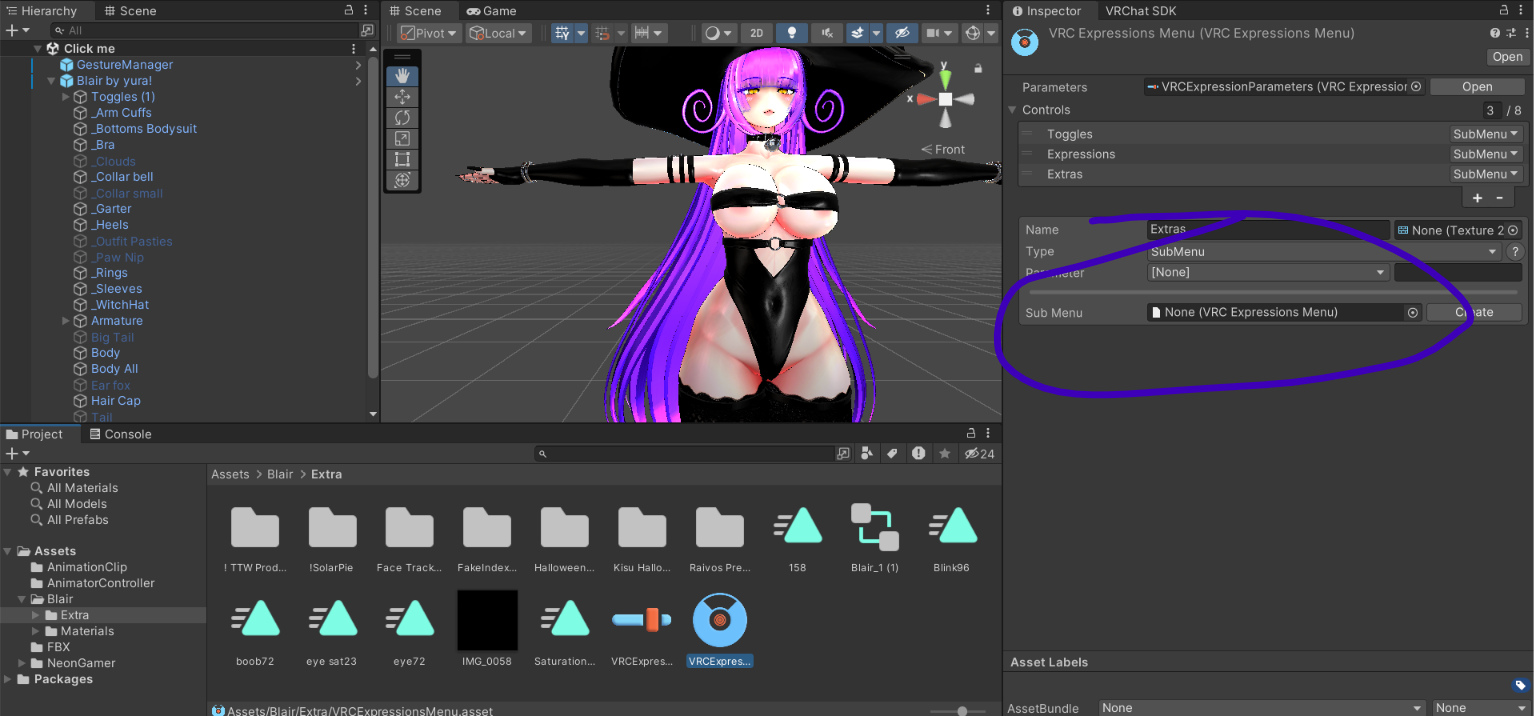The image size is (1534, 716).
Task: Select the eye sat23 animation asset
Action: pyautogui.click(x=332, y=632)
